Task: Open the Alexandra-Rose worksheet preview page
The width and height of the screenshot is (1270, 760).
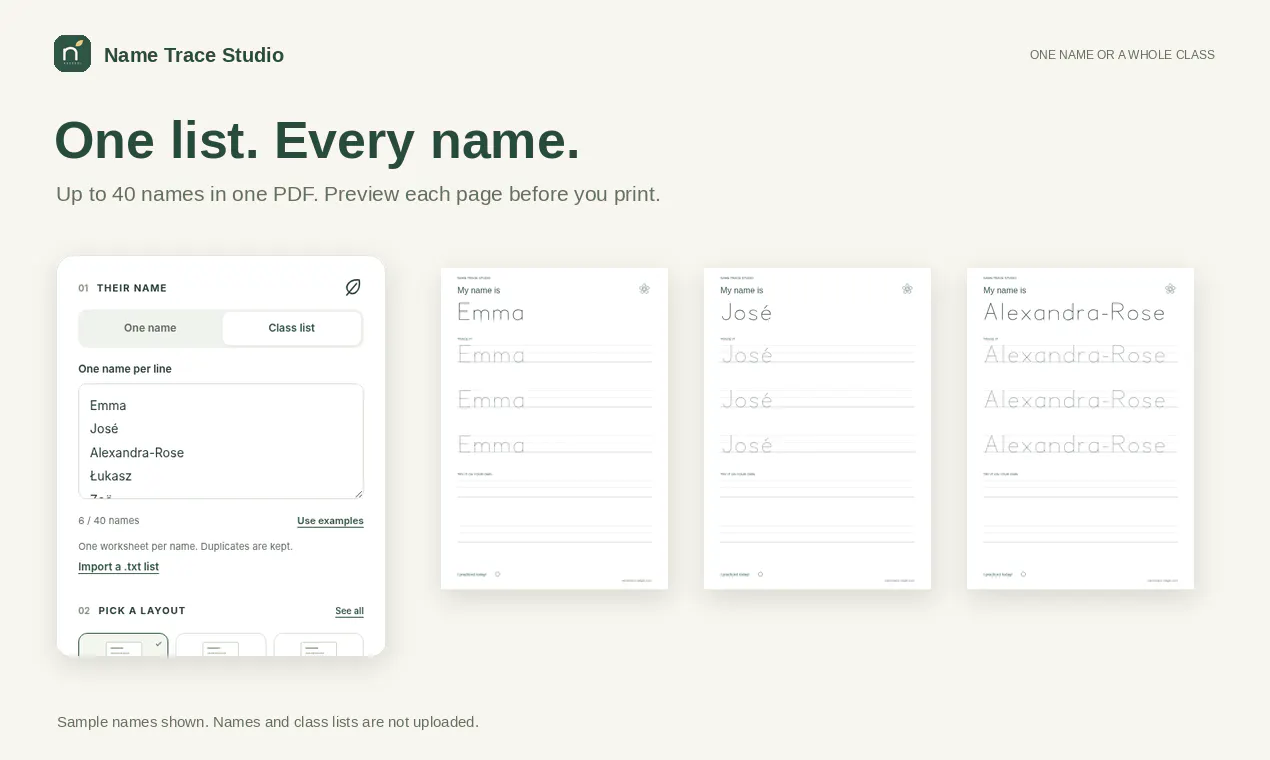Action: tap(1080, 428)
